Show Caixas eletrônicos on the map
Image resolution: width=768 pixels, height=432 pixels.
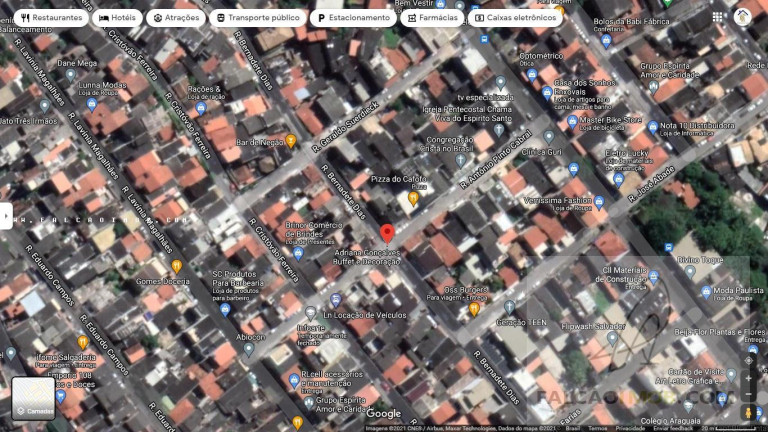coord(515,18)
